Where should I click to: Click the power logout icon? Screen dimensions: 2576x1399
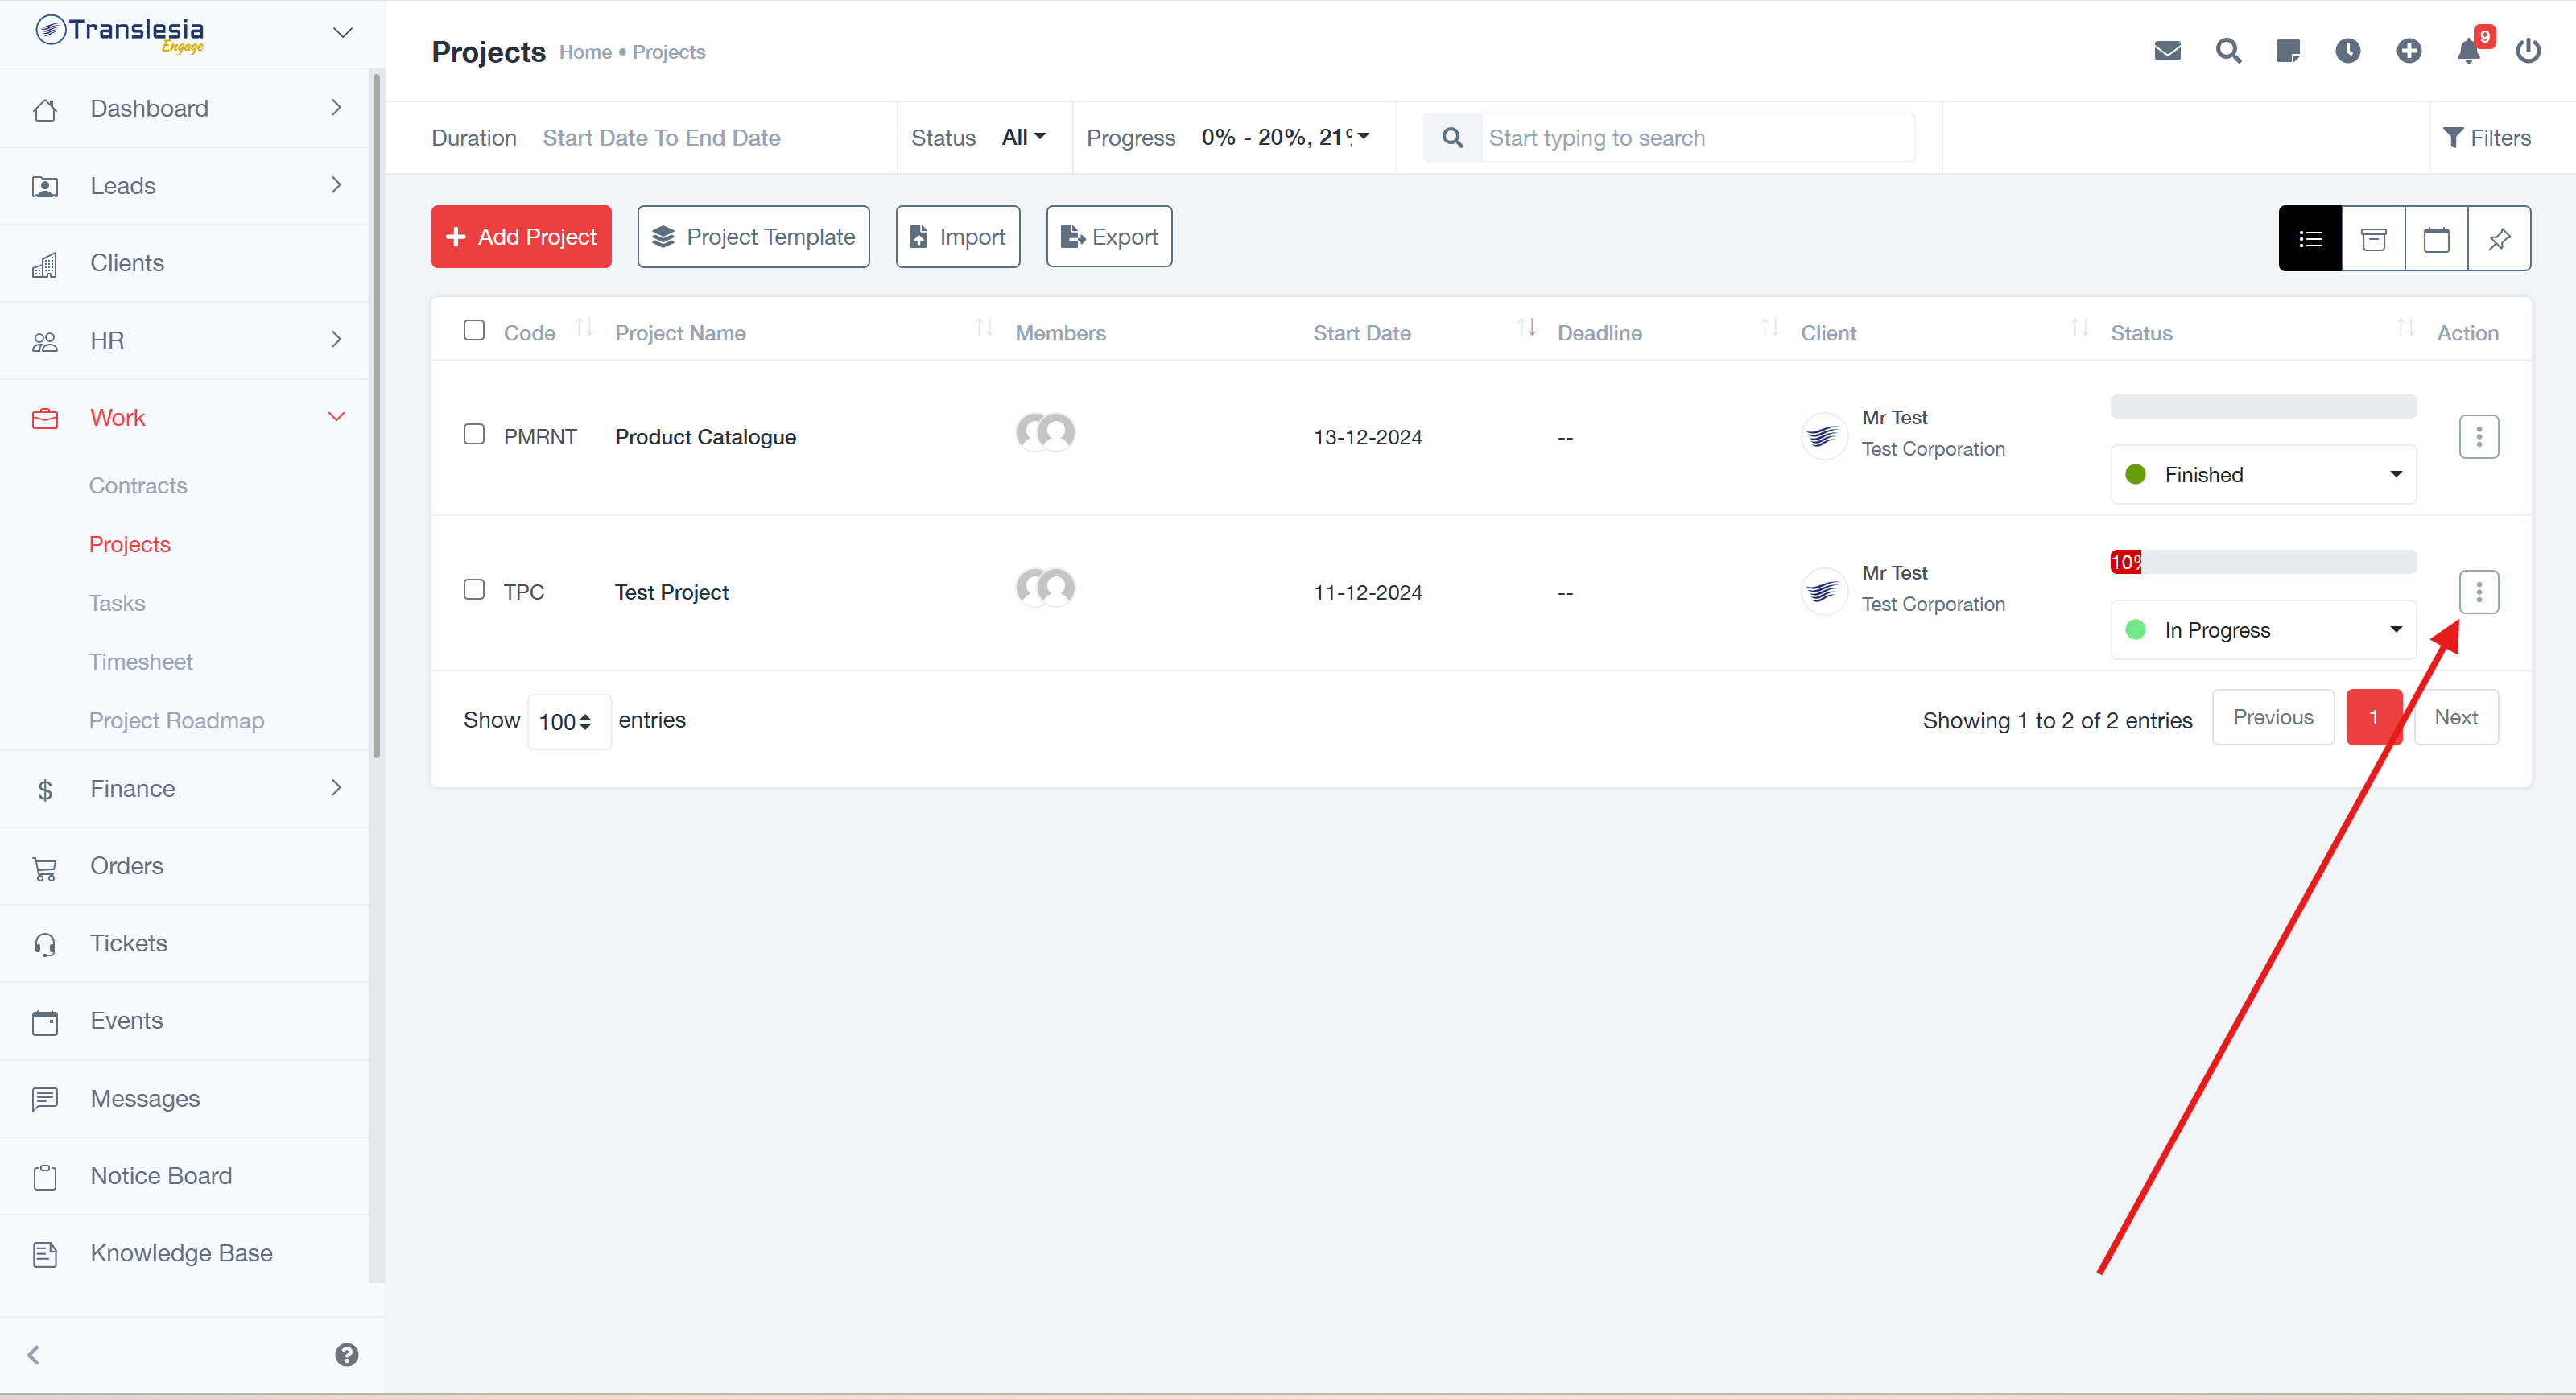(x=2528, y=51)
